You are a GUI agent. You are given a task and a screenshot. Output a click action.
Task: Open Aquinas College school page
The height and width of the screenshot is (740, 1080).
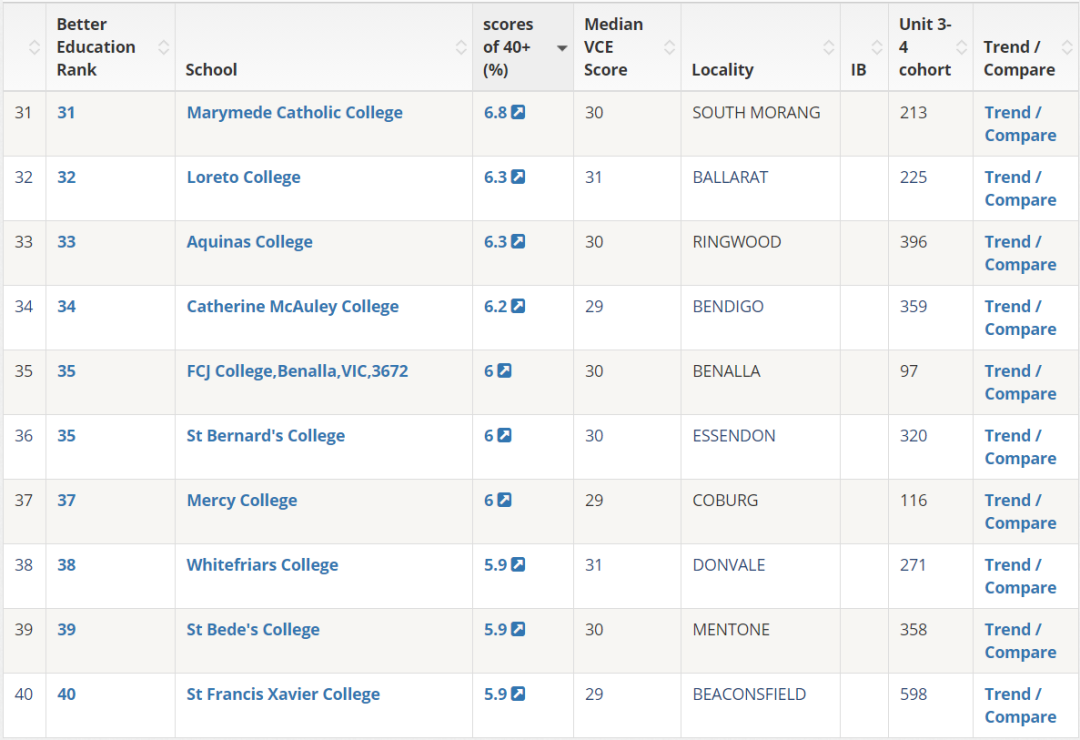point(249,243)
